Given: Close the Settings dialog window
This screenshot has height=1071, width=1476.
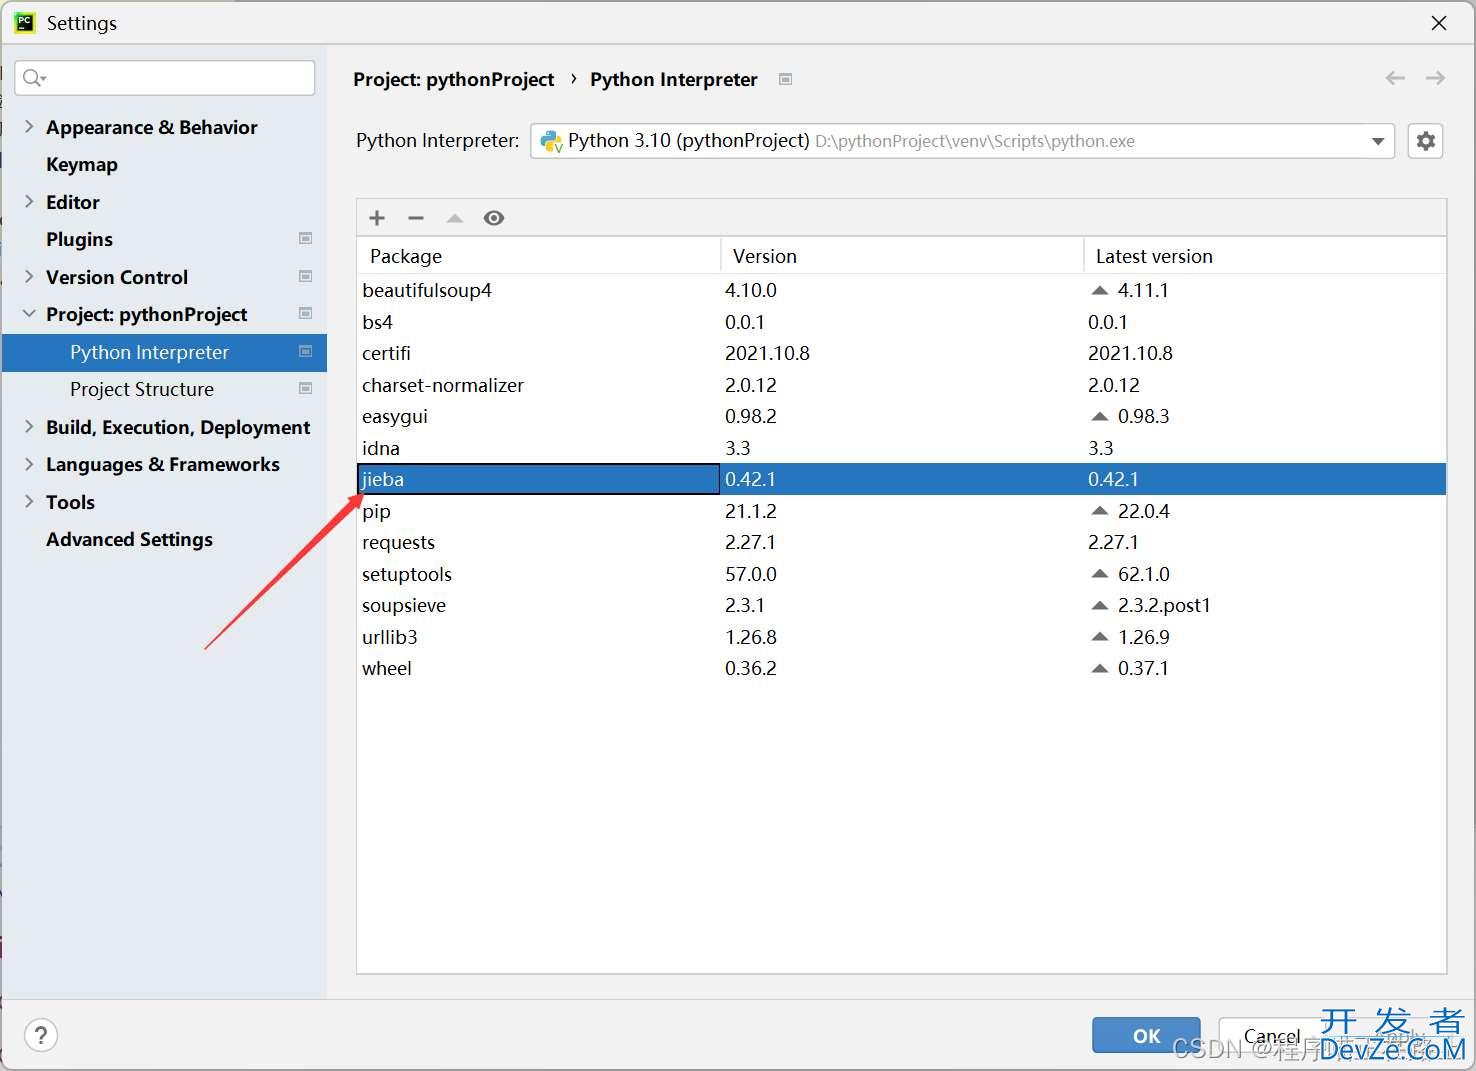Looking at the screenshot, I should (x=1439, y=22).
